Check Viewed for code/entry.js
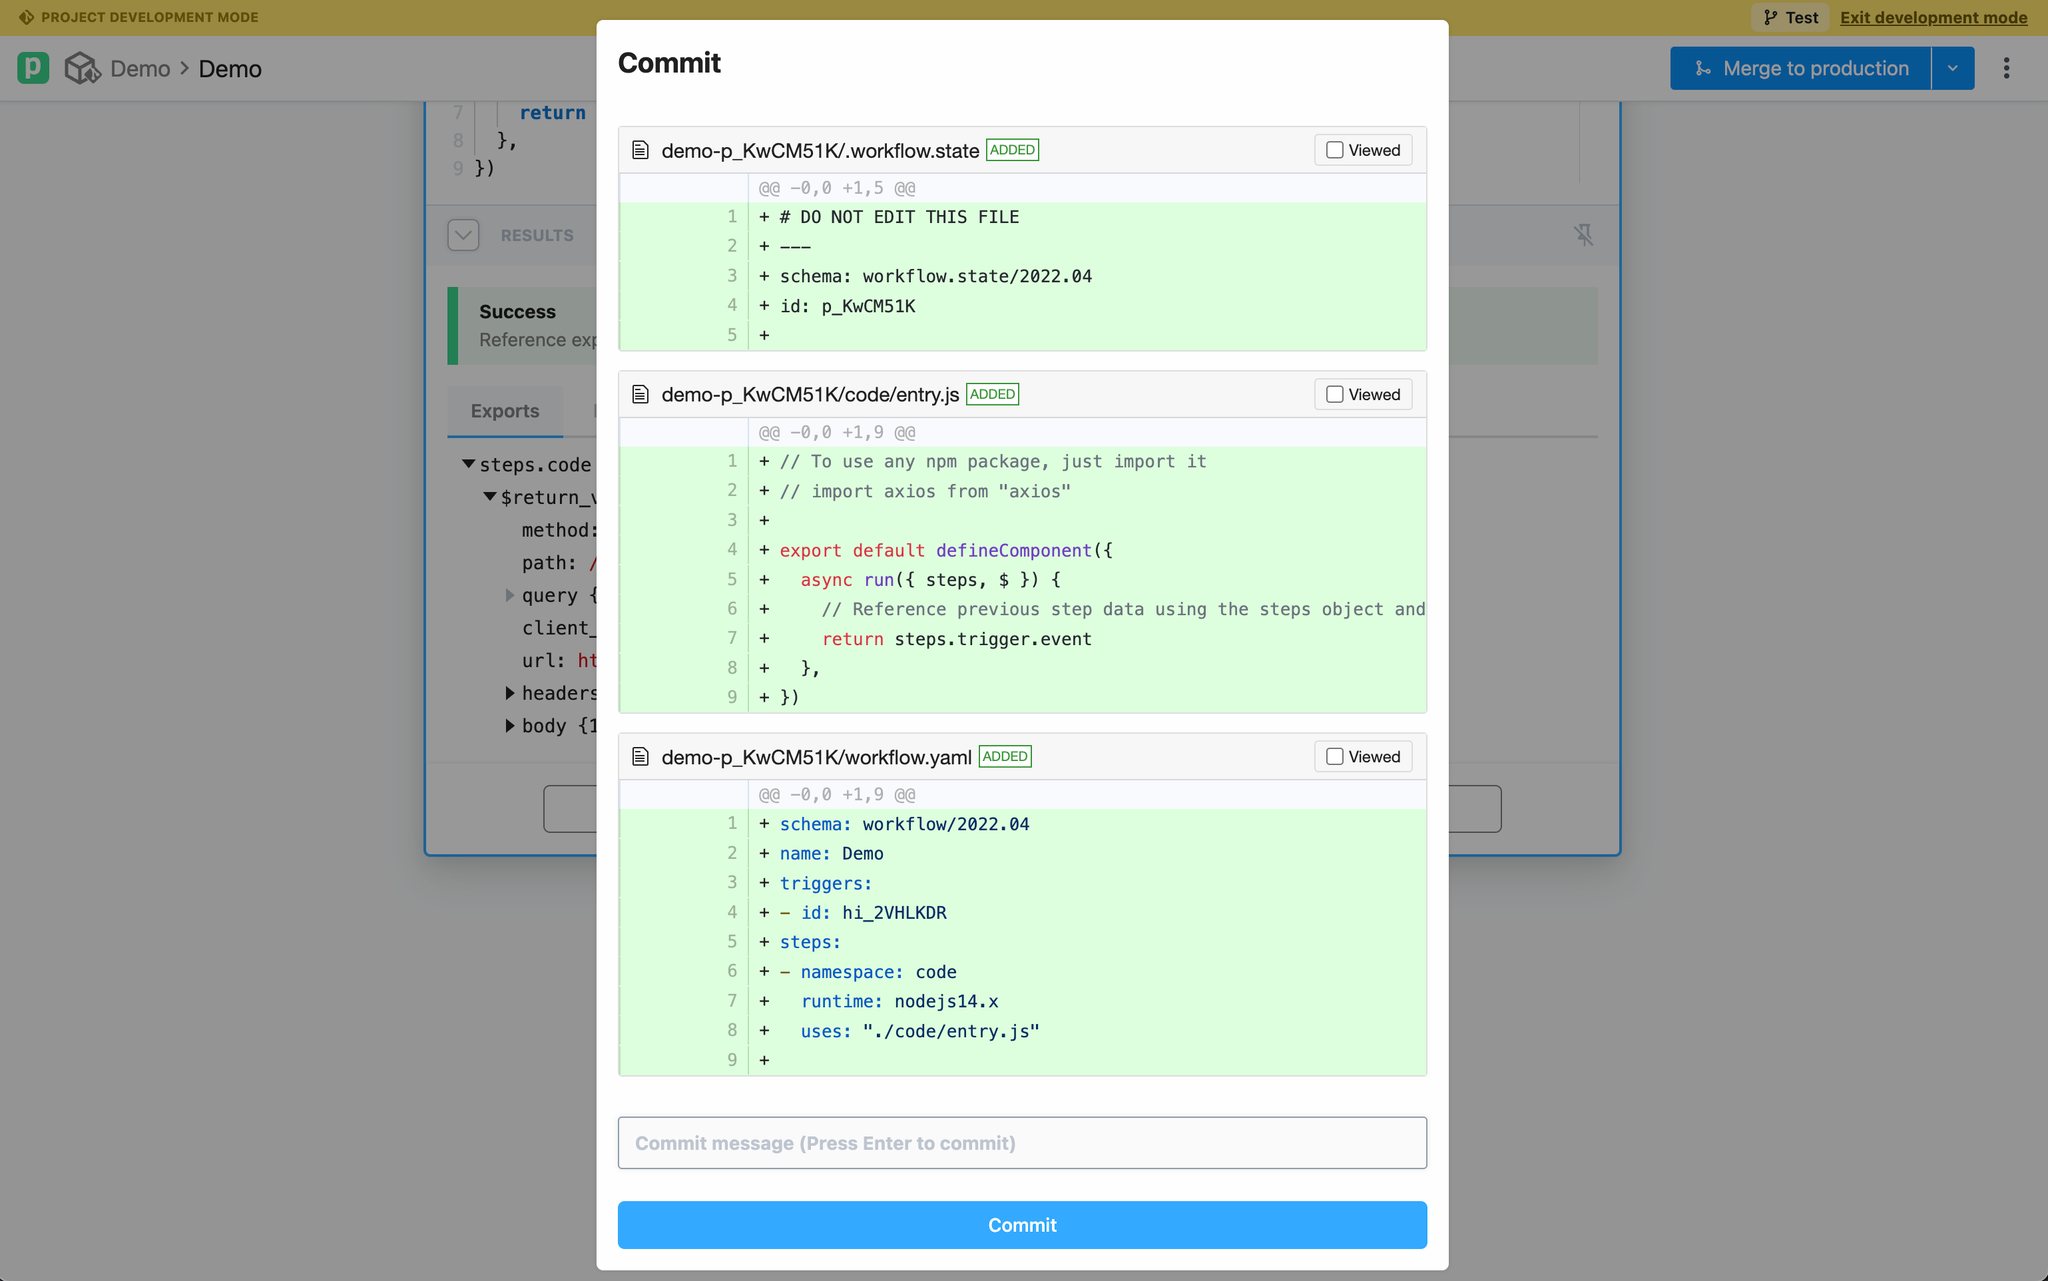 coord(1335,394)
